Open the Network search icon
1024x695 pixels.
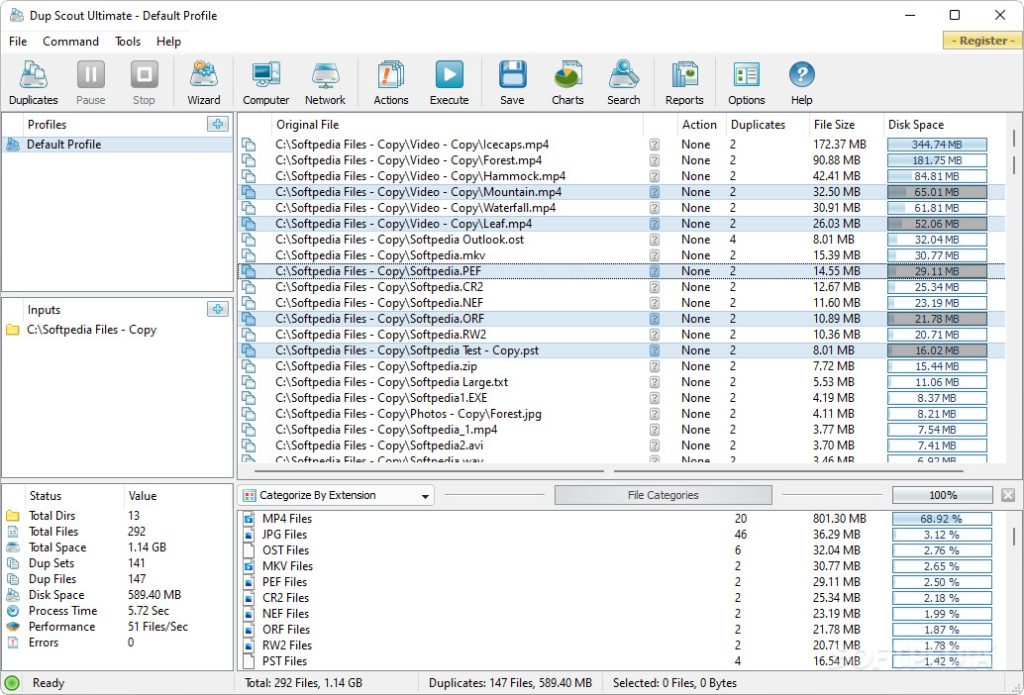[x=325, y=82]
